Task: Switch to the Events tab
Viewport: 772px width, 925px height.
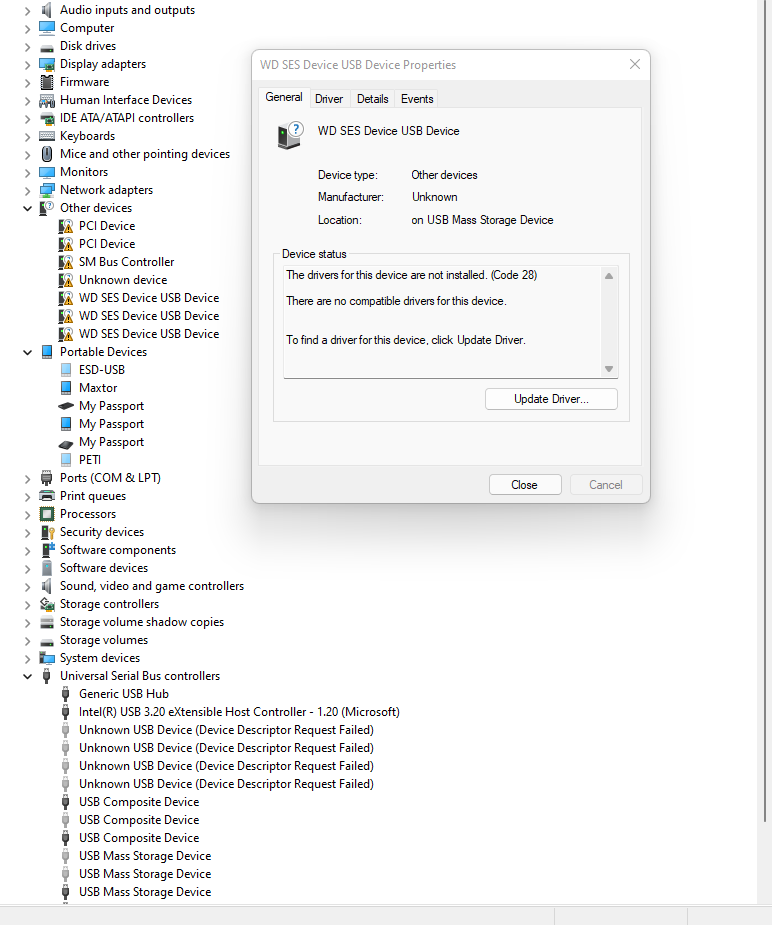Action: pyautogui.click(x=417, y=99)
